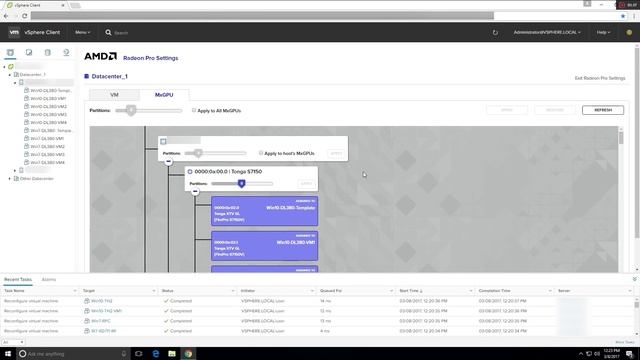Image resolution: width=640 pixels, height=360 pixels.
Task: Bookmark the page using the star icon
Action: [623, 16]
